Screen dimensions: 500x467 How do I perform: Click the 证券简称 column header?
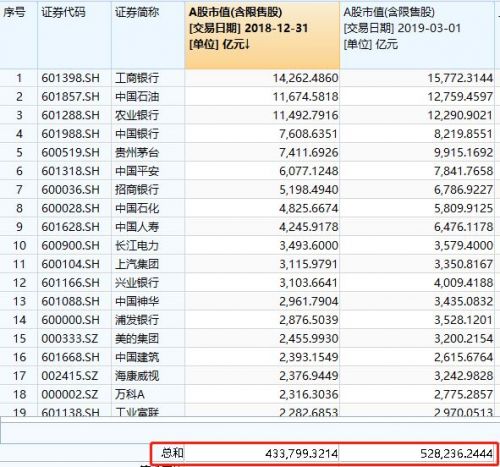coord(148,35)
